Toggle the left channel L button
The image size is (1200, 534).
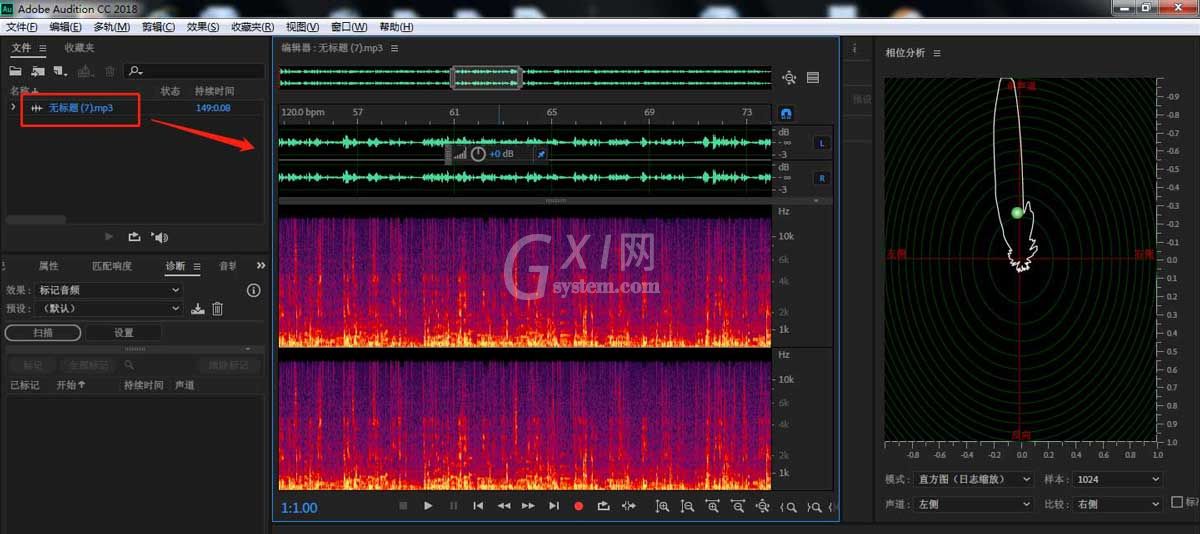[822, 143]
